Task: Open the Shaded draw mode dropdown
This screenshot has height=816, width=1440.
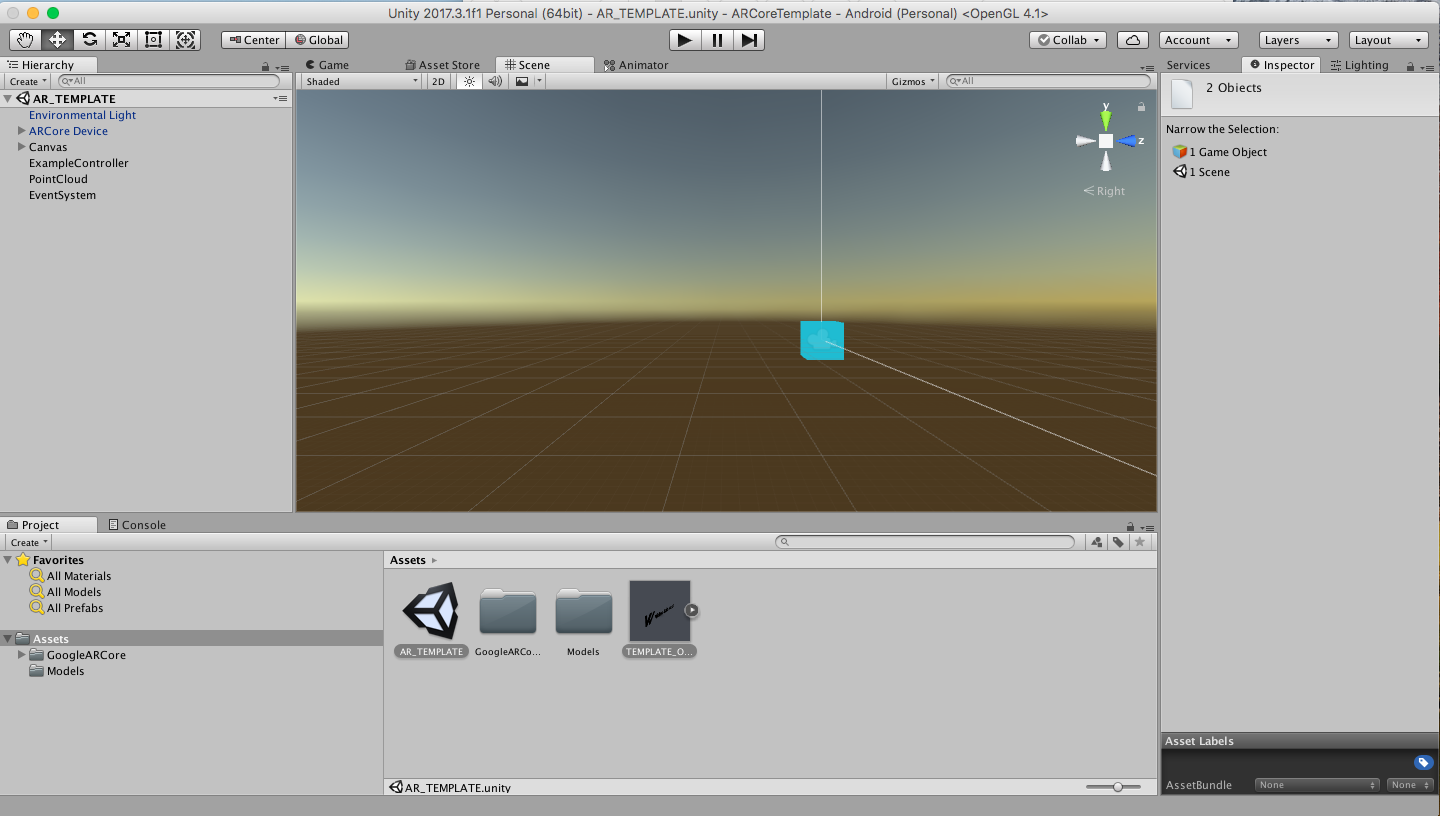Action: 362,82
